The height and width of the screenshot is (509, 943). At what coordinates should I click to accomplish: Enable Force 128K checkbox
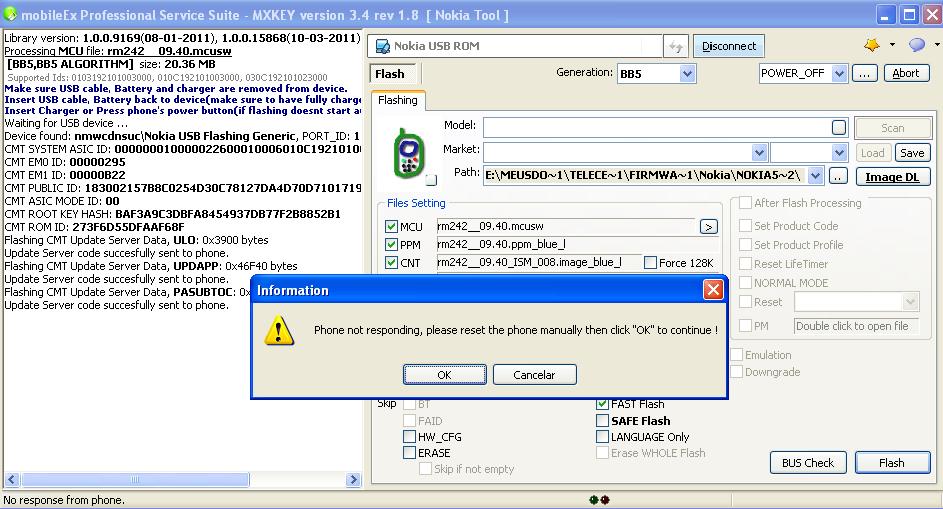(x=650, y=263)
